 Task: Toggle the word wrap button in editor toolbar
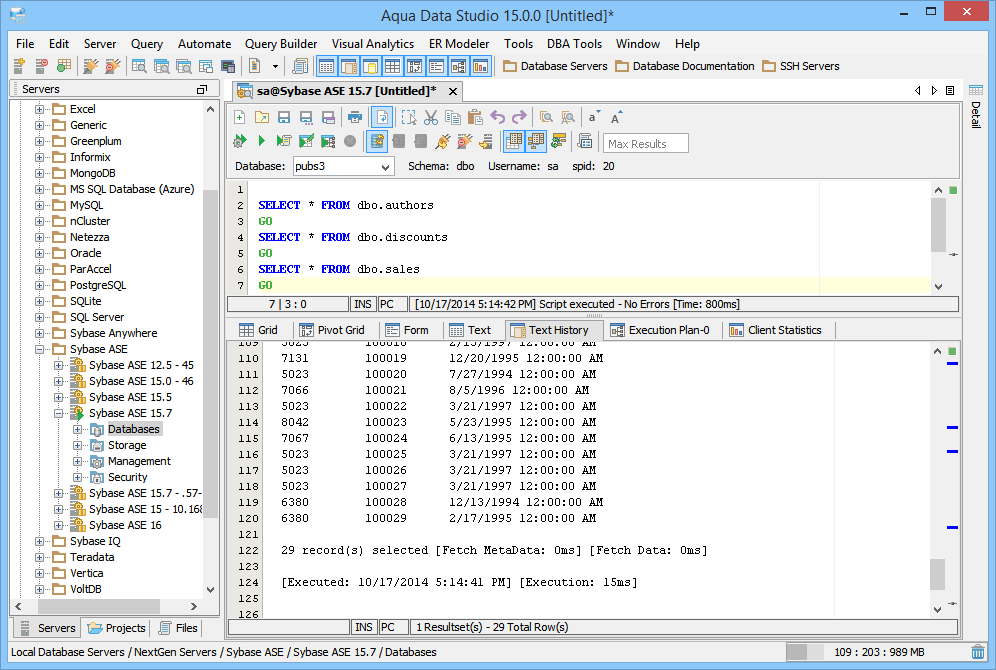coord(381,117)
